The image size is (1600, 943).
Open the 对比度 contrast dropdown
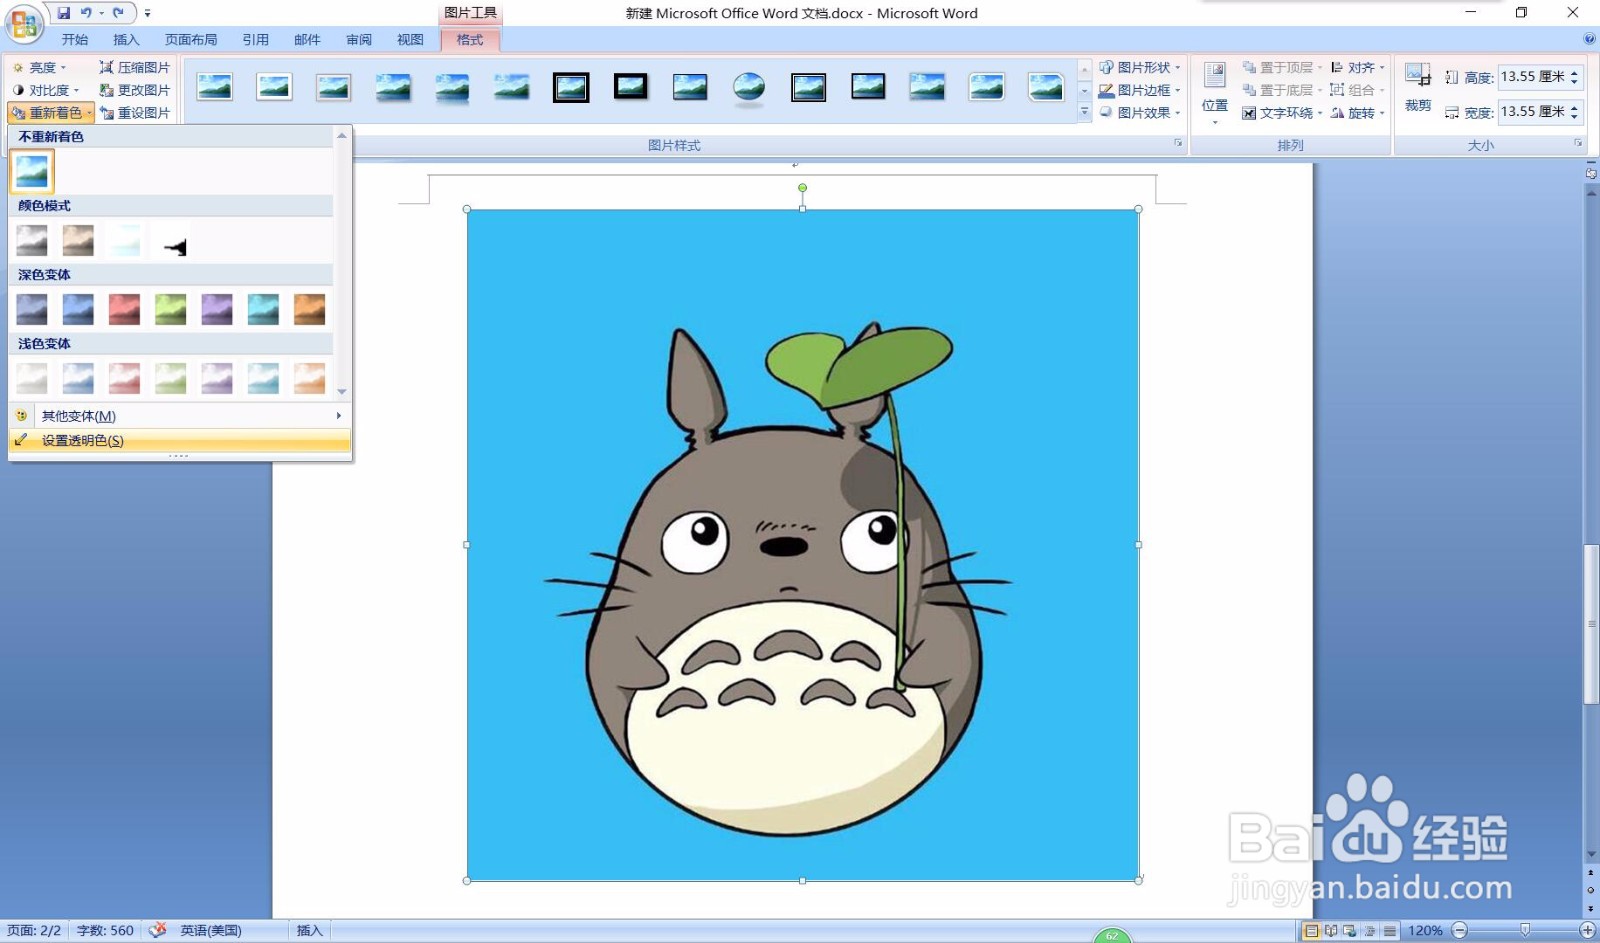pyautogui.click(x=47, y=90)
